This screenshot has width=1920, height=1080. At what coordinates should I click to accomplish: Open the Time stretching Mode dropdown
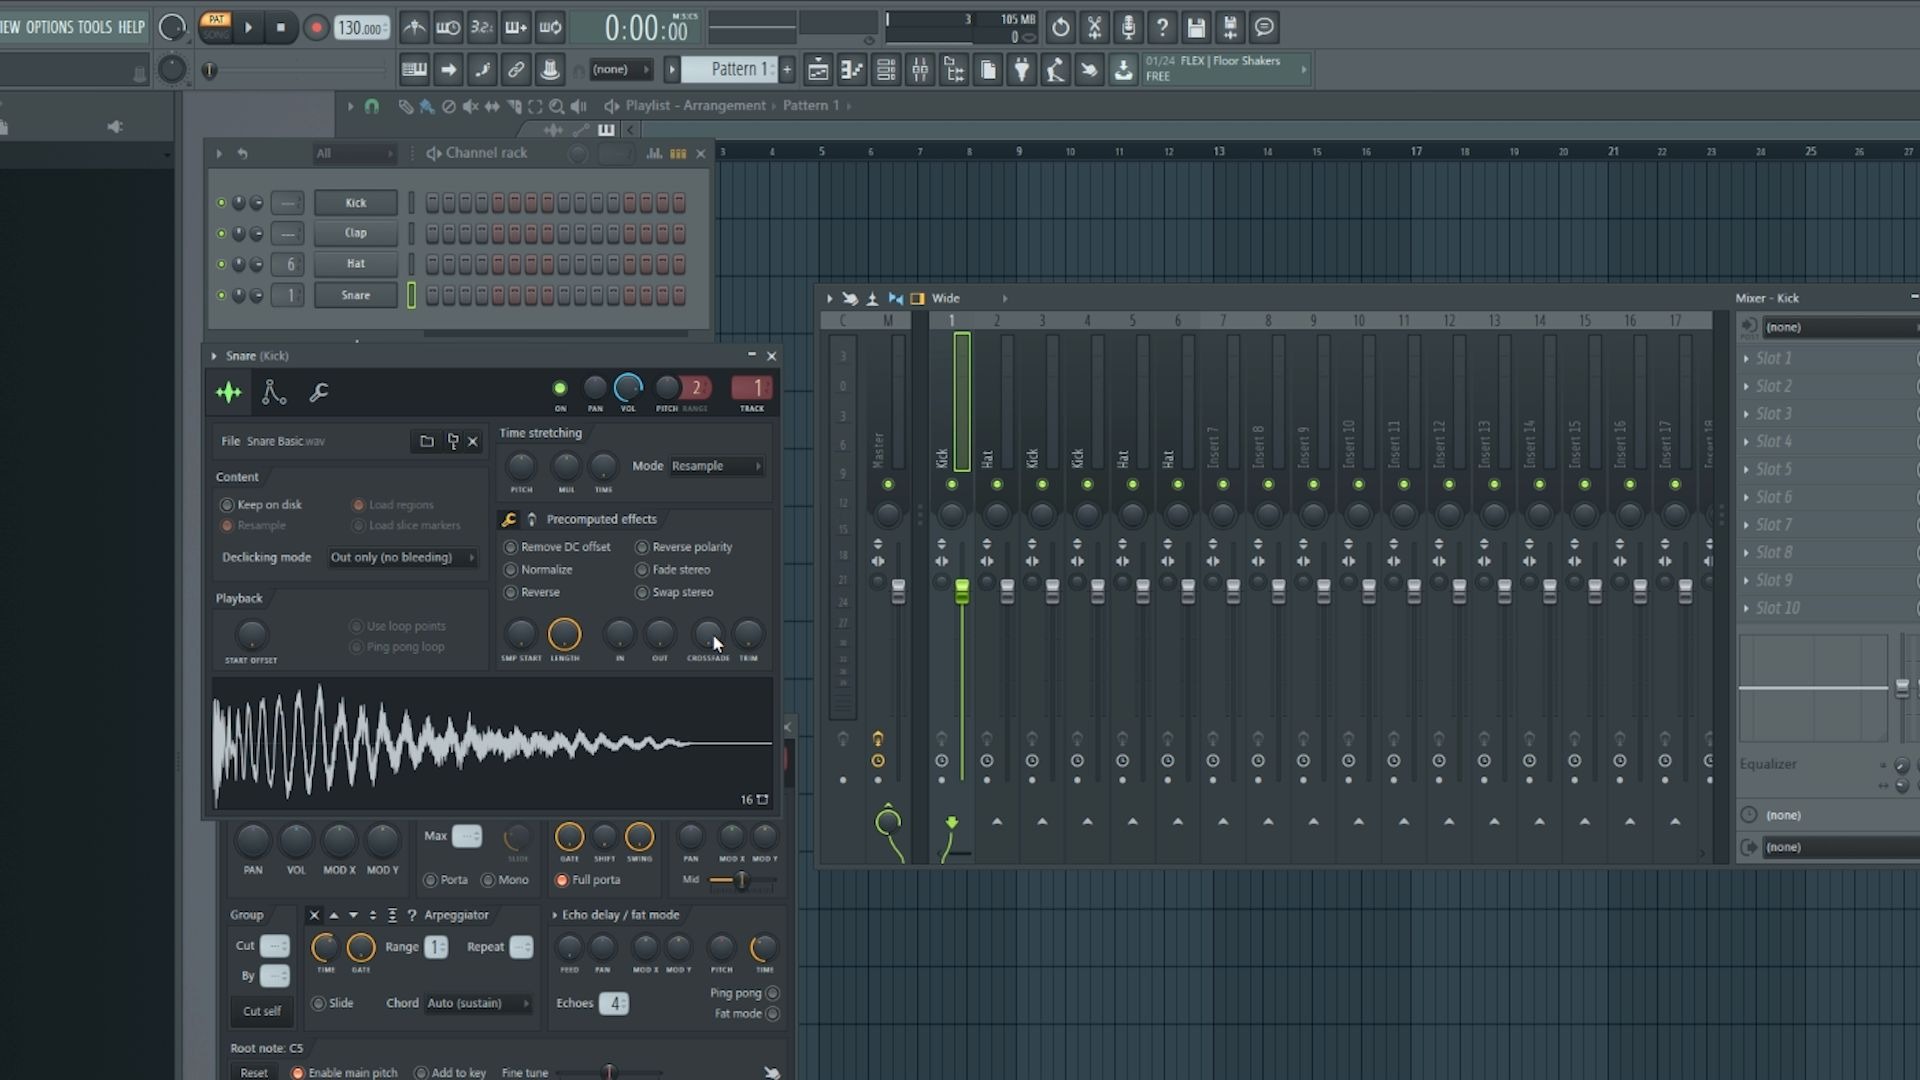click(716, 466)
